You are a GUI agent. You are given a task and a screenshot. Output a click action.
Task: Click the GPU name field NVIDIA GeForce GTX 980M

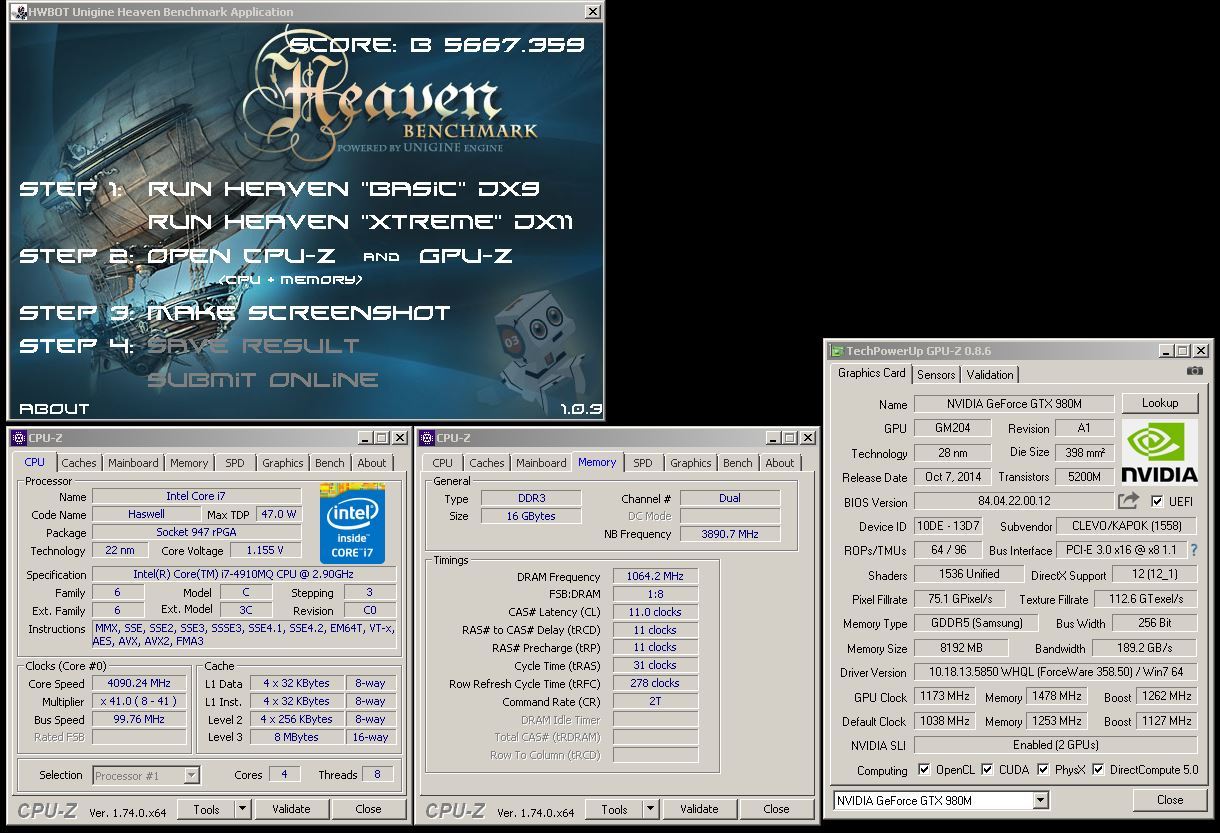1014,404
